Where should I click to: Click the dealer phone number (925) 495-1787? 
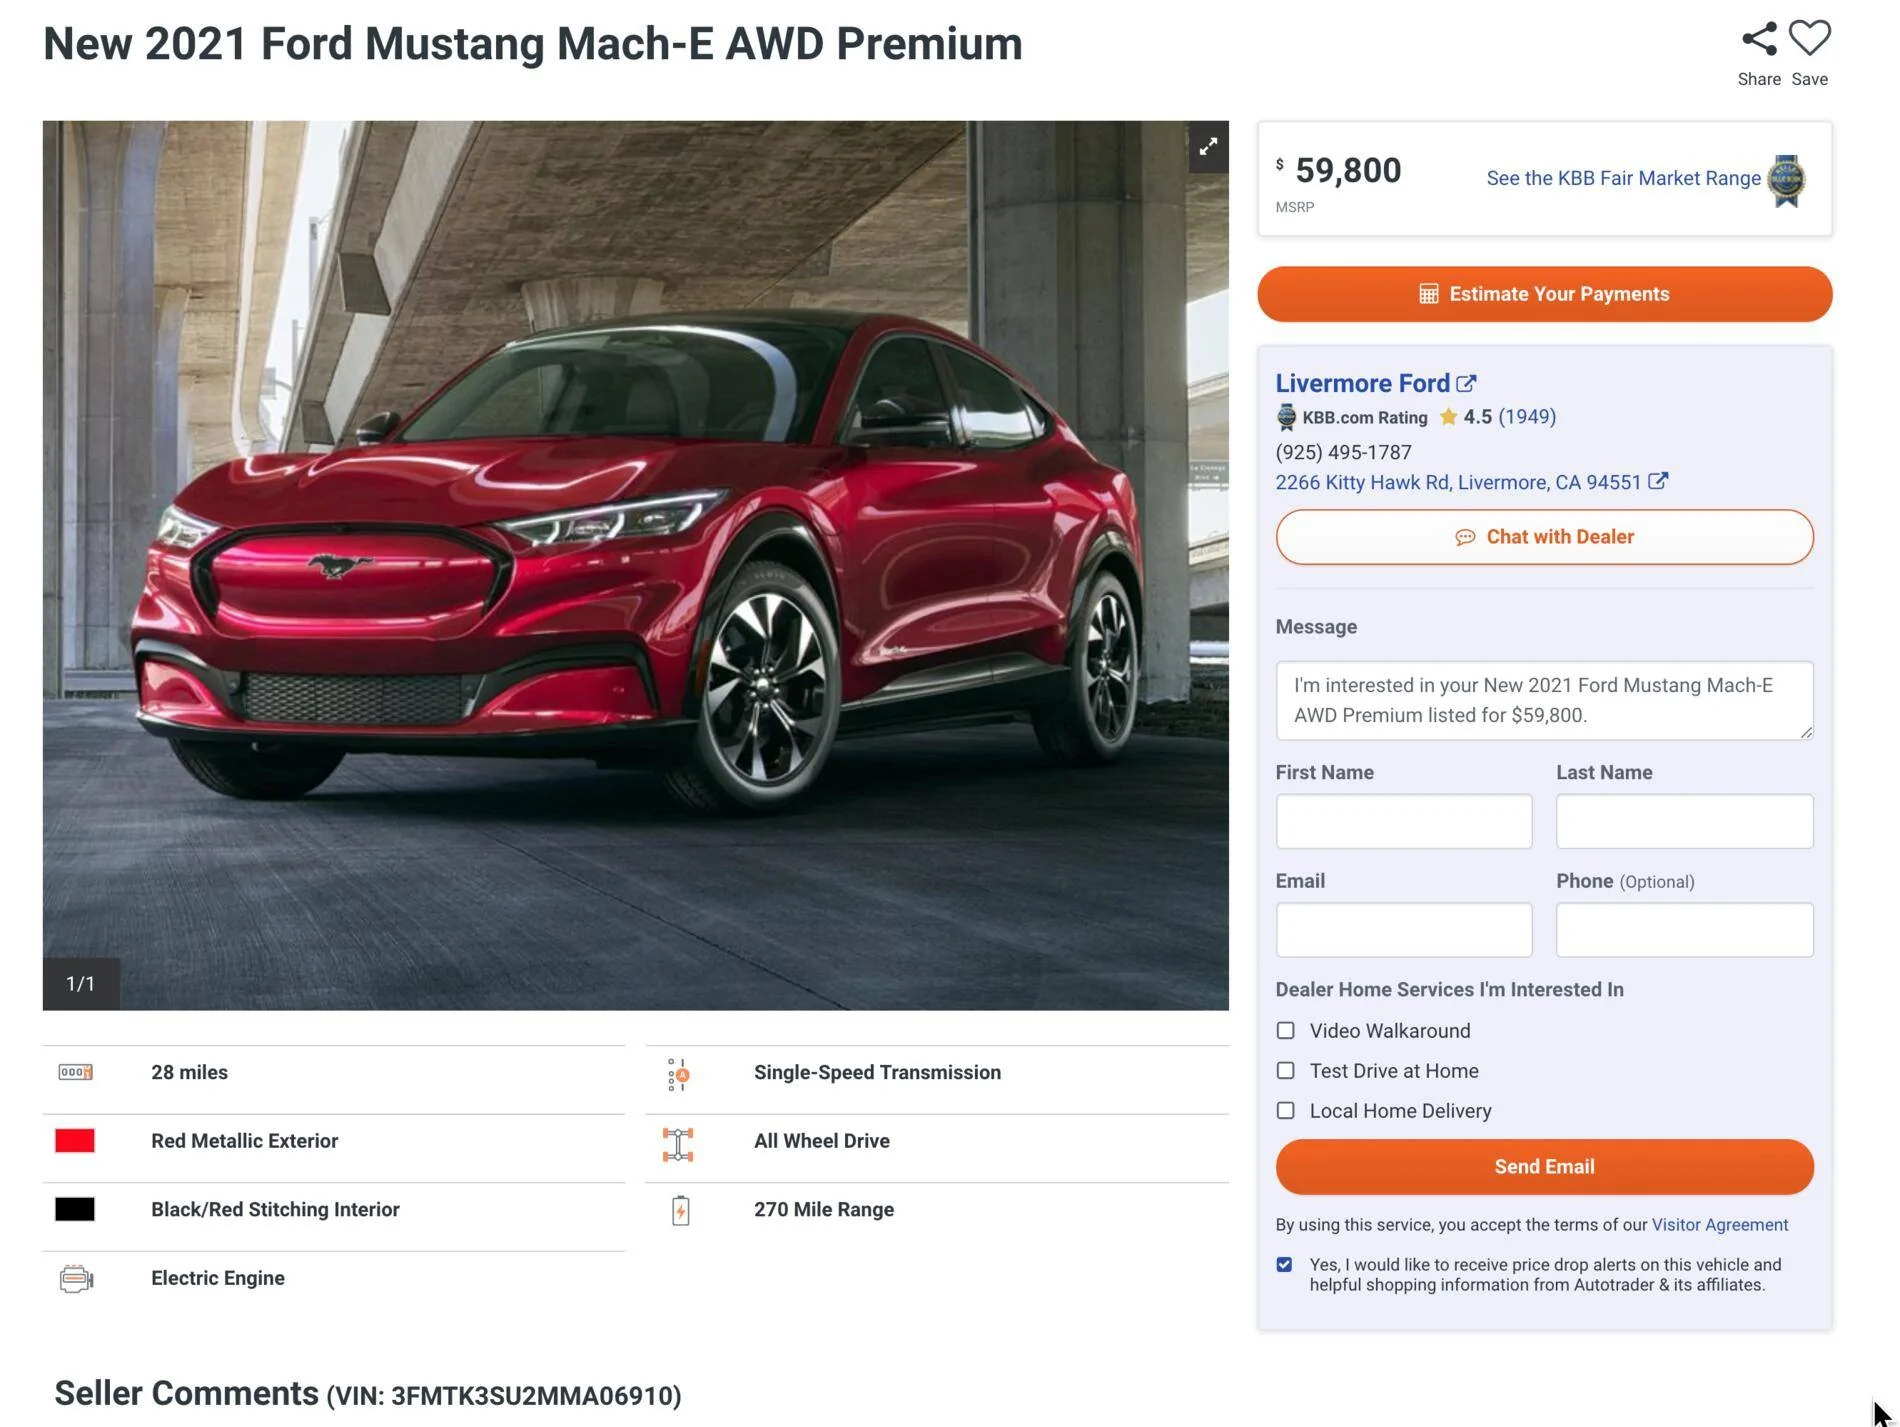[1344, 452]
